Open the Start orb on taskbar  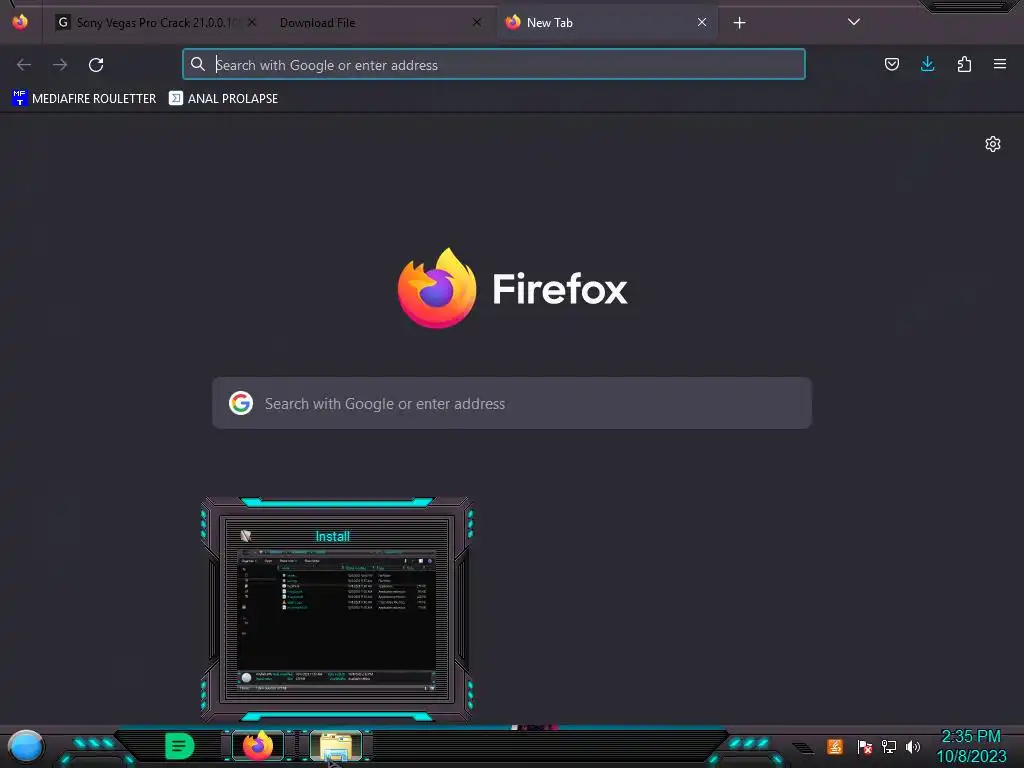(x=25, y=746)
